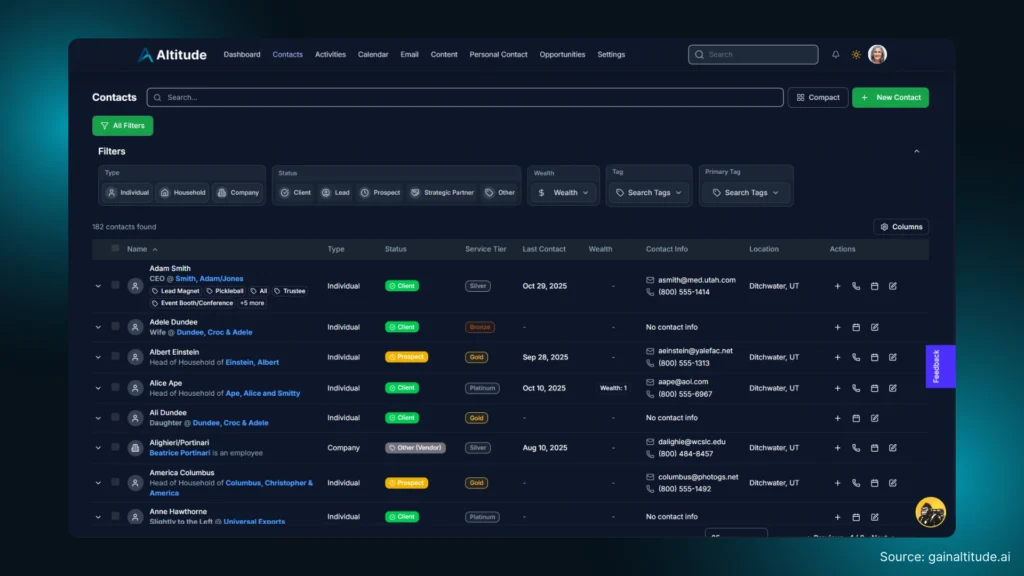Select the Individual type filter
Screen dimensions: 1024x576
point(126,192)
